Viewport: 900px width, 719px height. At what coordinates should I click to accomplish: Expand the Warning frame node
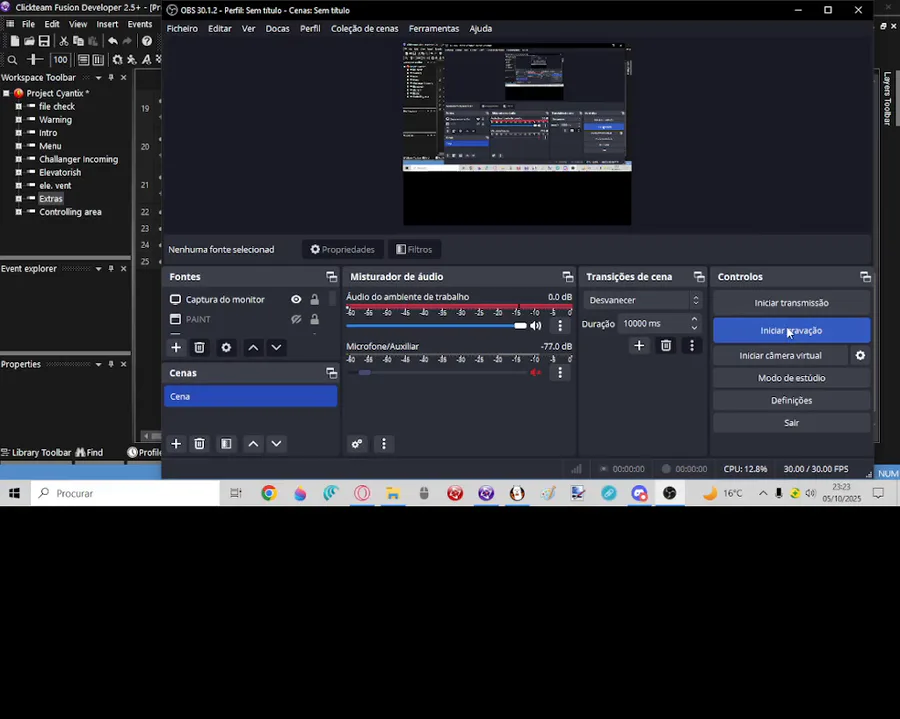click(x=18, y=119)
